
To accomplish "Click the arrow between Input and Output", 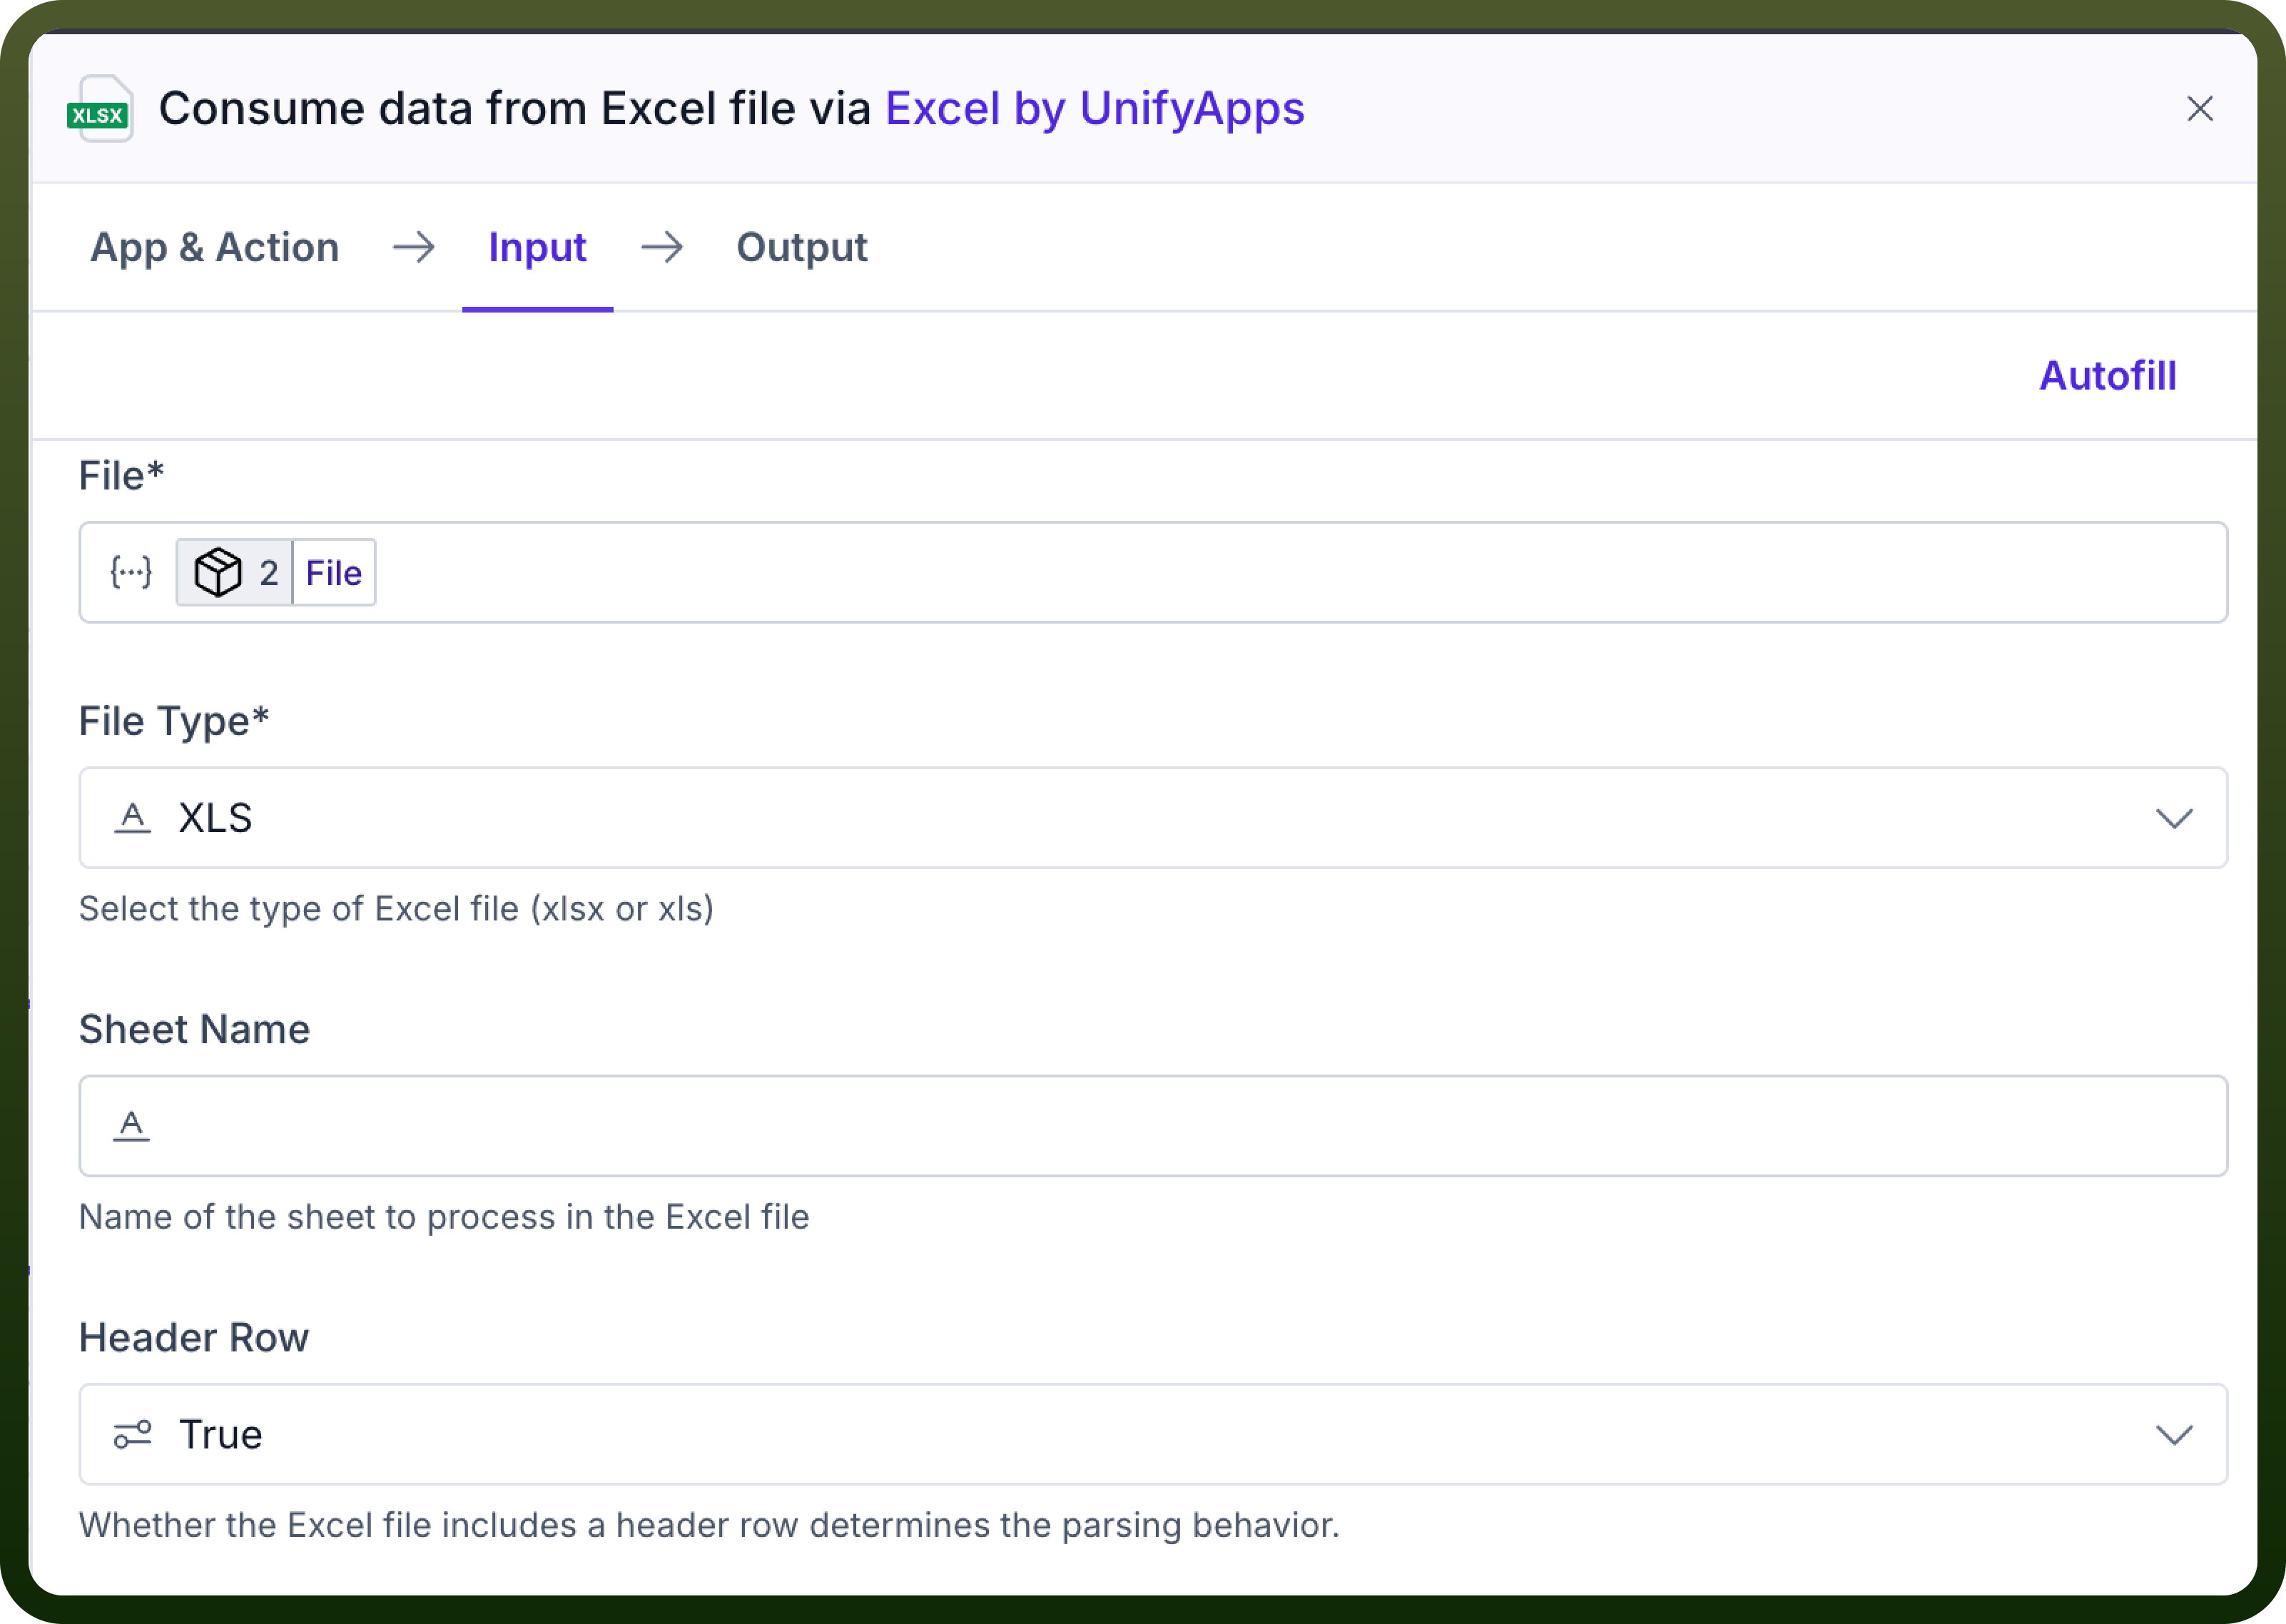I will point(662,247).
